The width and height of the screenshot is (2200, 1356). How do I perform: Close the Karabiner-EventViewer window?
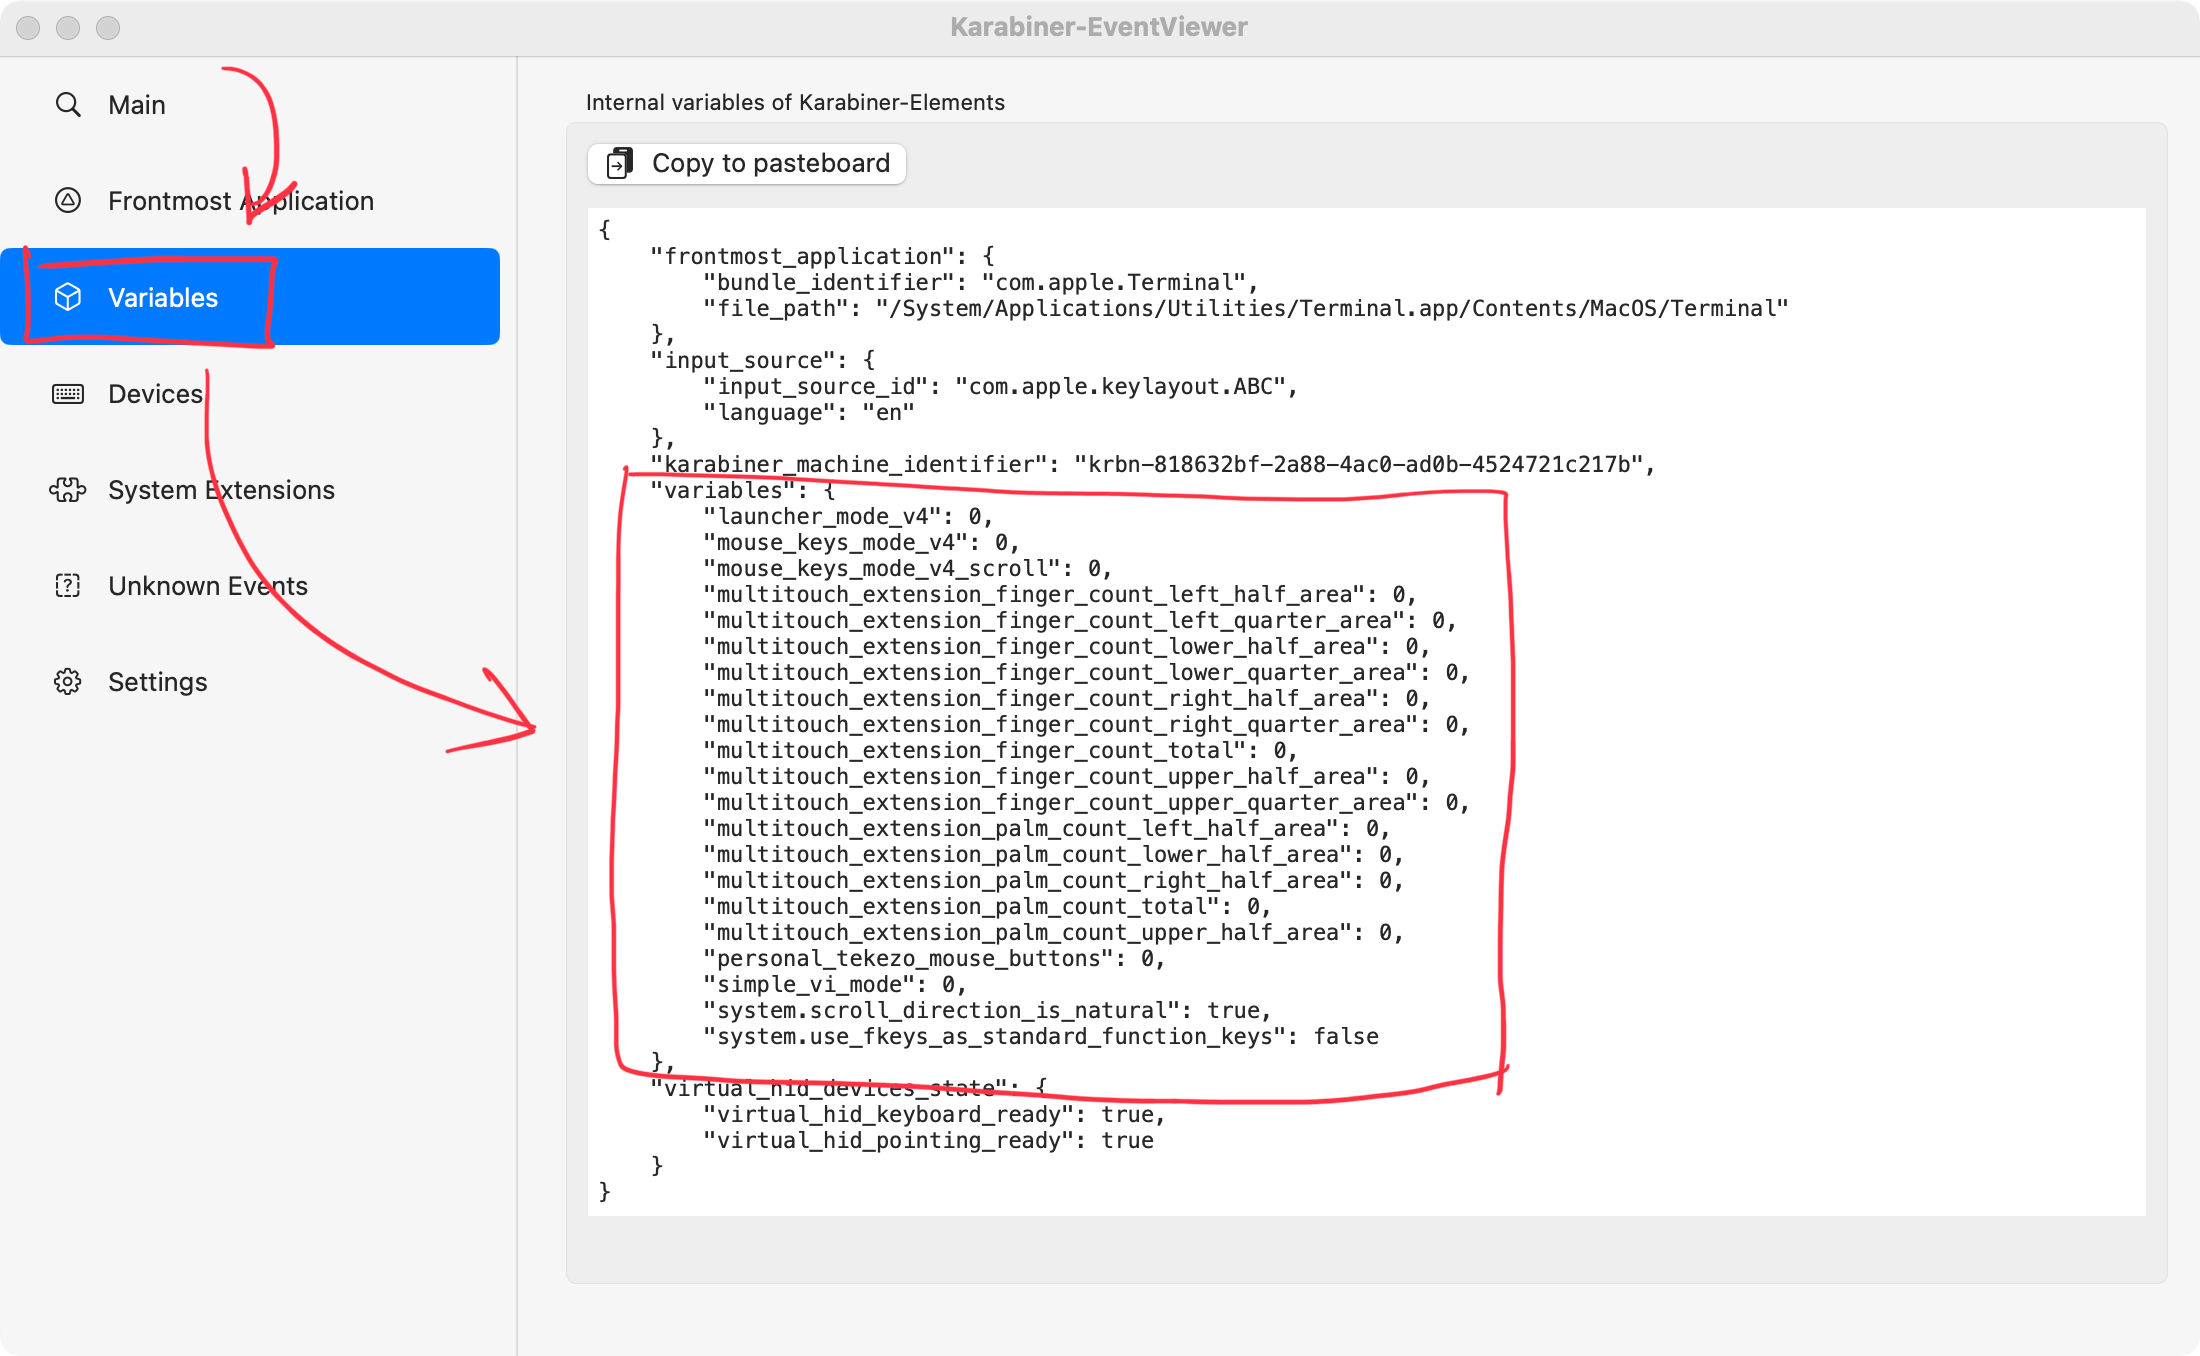click(28, 28)
